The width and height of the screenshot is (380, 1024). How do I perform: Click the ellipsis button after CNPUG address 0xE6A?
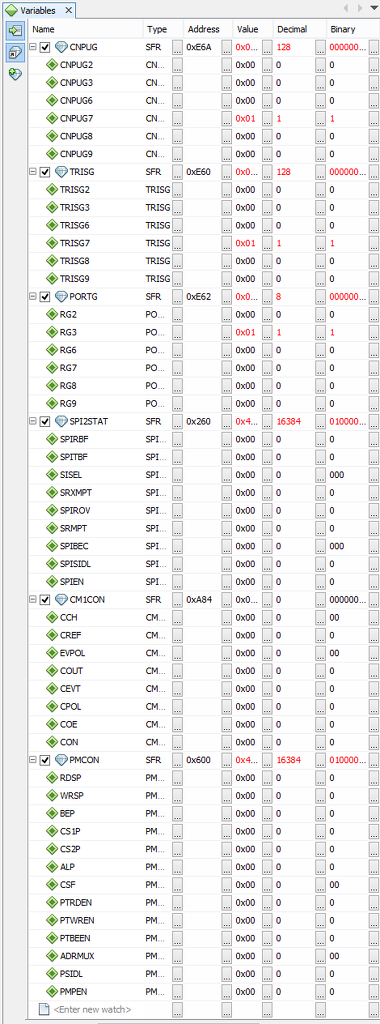click(x=227, y=47)
